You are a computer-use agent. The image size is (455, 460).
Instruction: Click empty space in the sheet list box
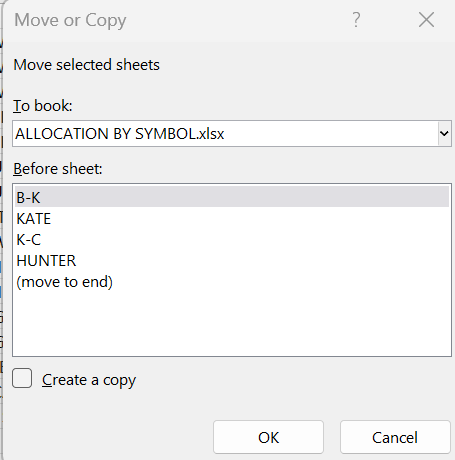point(232,323)
